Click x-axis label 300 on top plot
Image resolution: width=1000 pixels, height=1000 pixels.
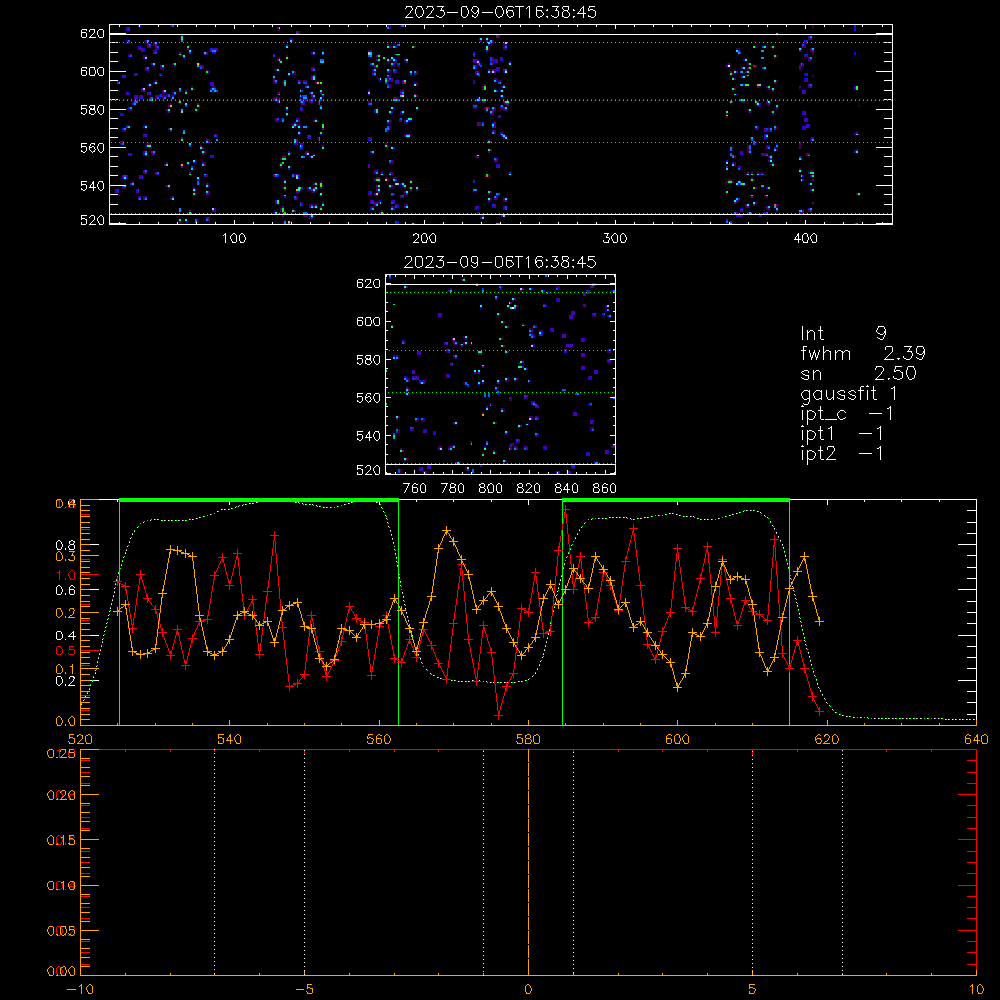(x=615, y=239)
